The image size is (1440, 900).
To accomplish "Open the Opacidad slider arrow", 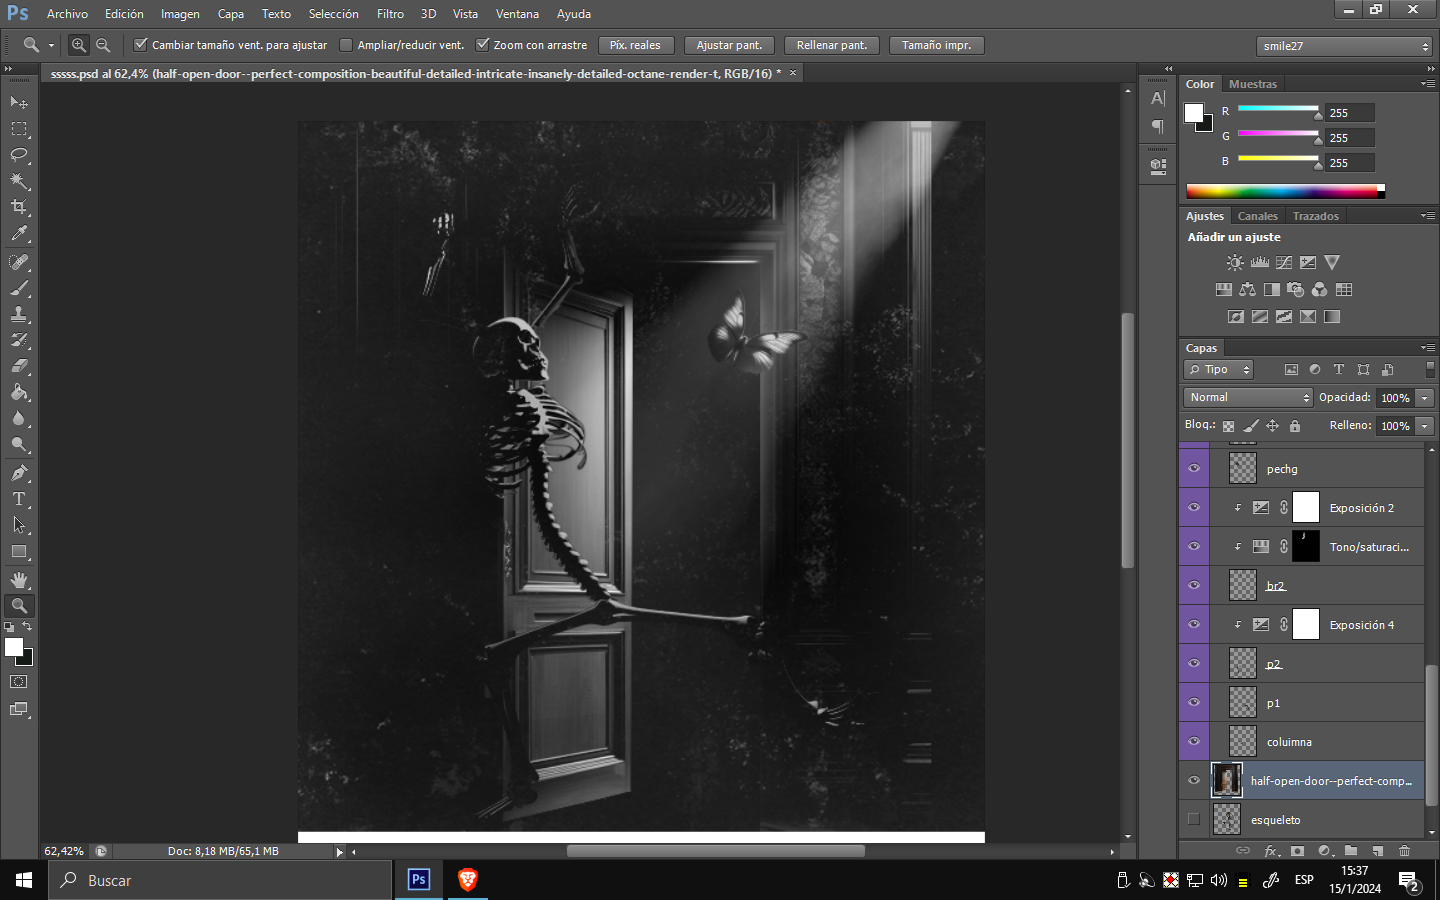I will pos(1425,398).
